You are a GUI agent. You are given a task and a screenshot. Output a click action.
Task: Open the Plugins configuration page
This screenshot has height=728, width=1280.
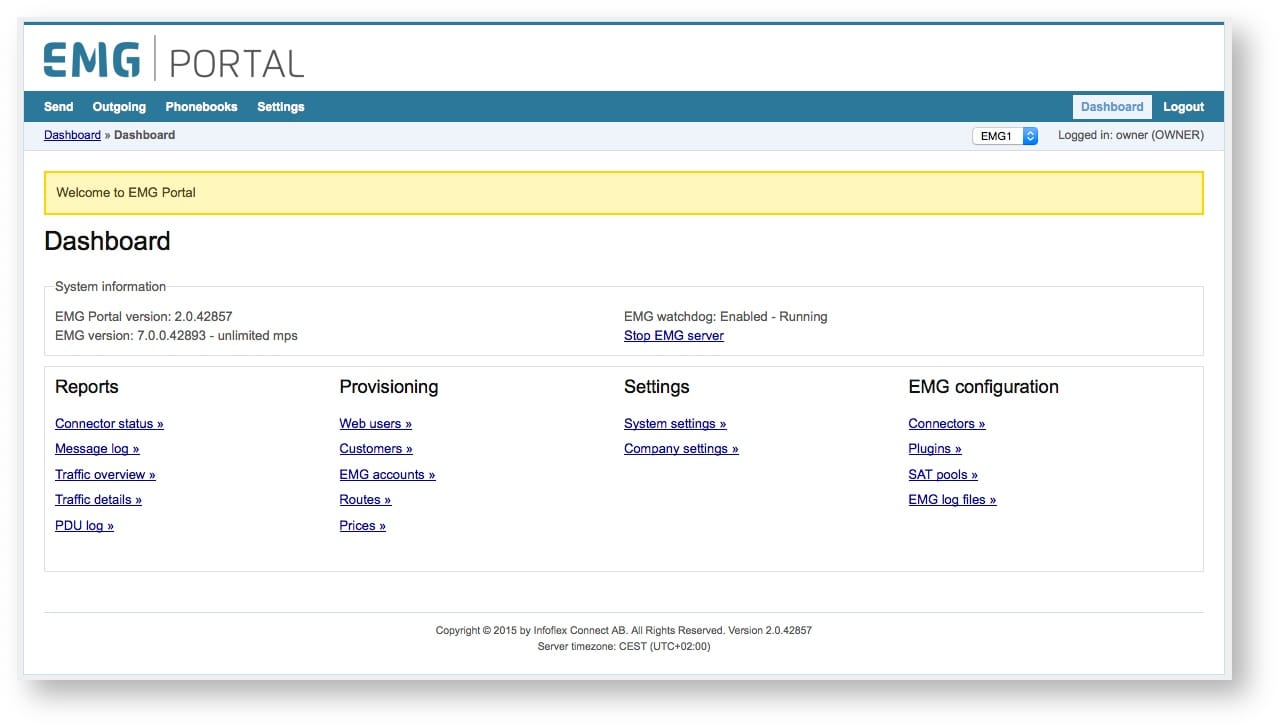click(x=934, y=448)
